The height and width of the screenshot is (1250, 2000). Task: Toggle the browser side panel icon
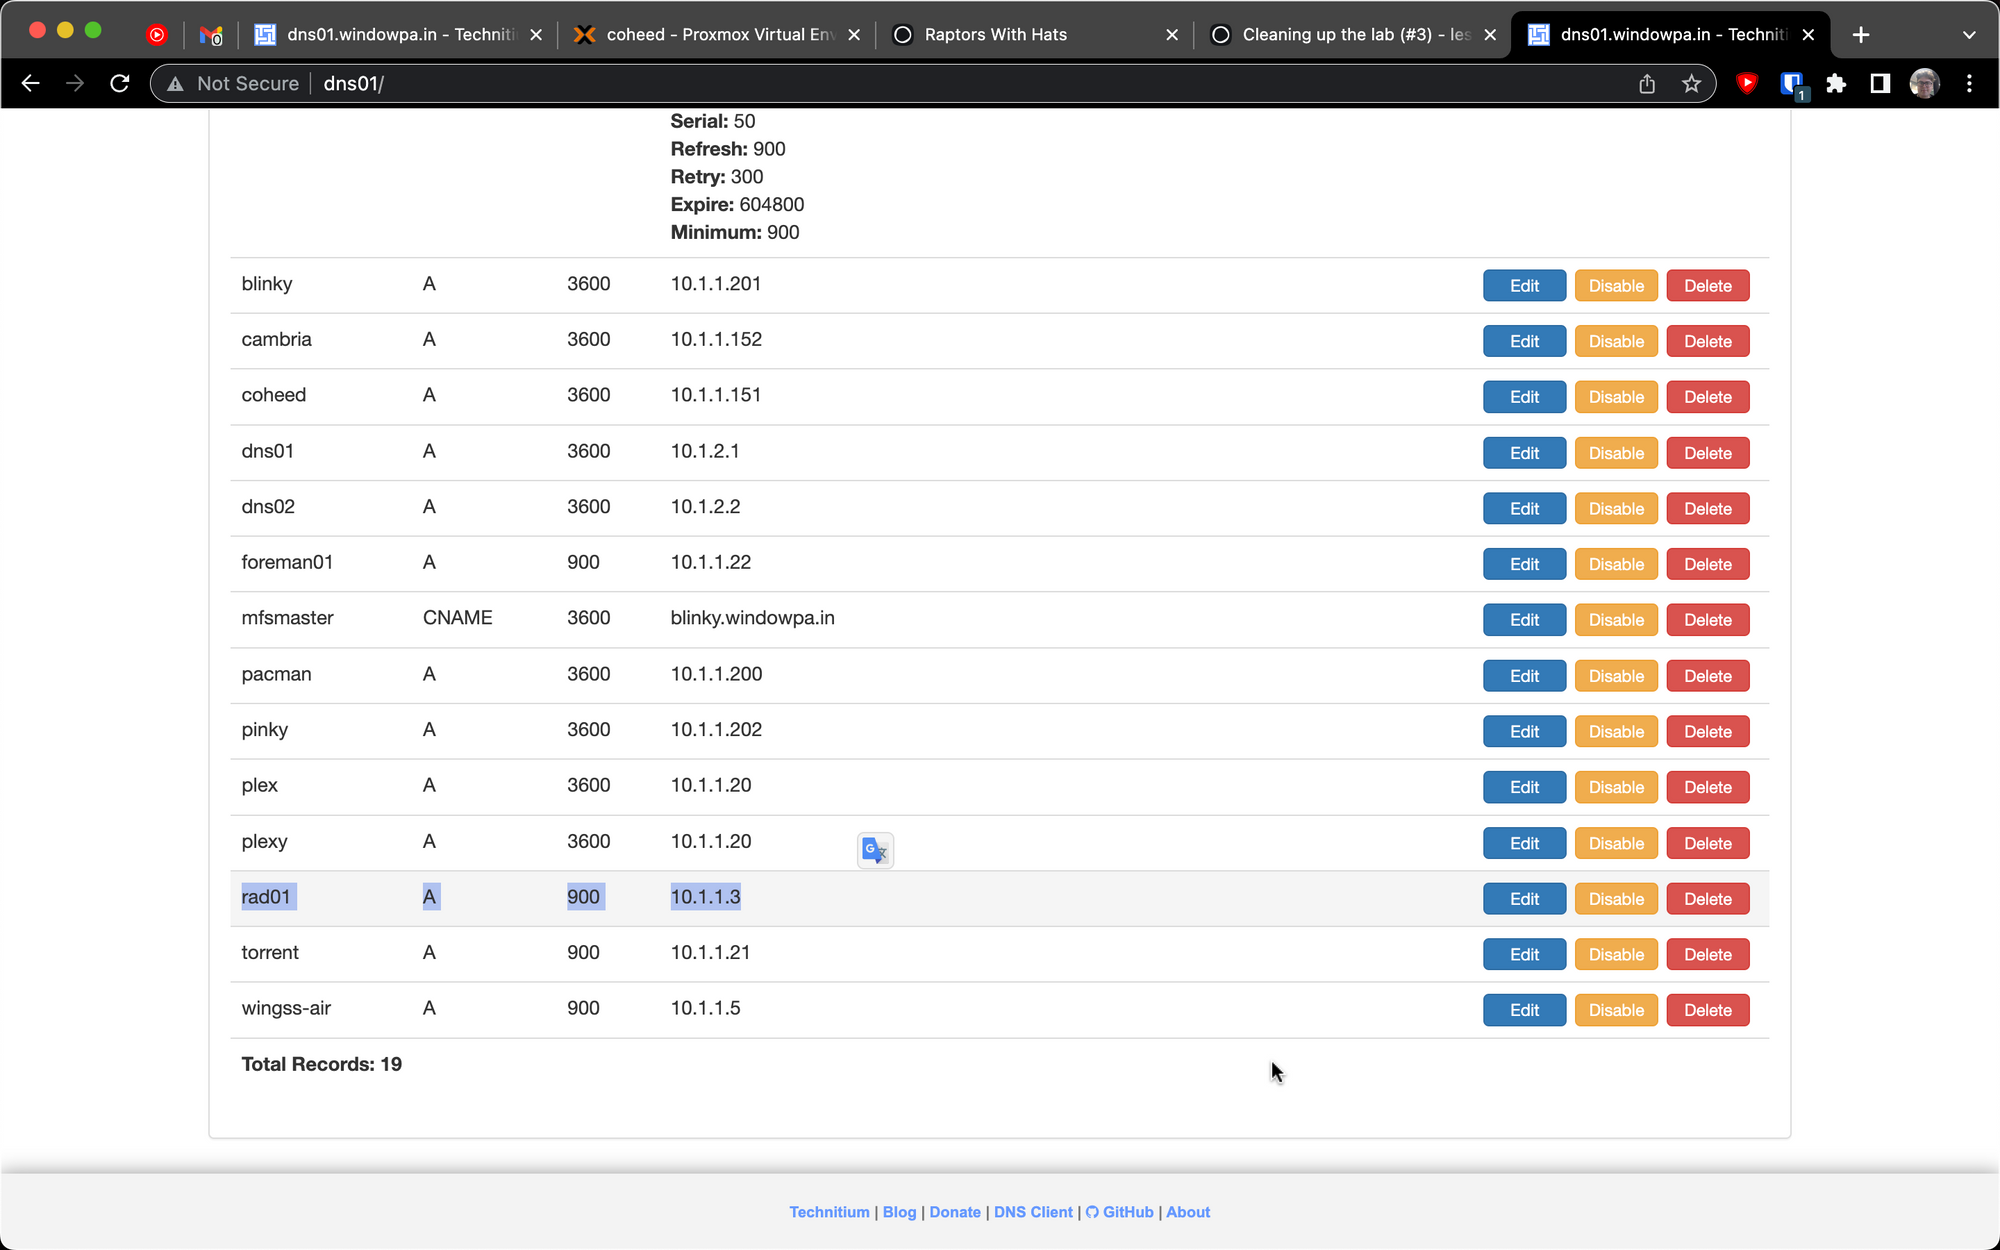click(1880, 84)
